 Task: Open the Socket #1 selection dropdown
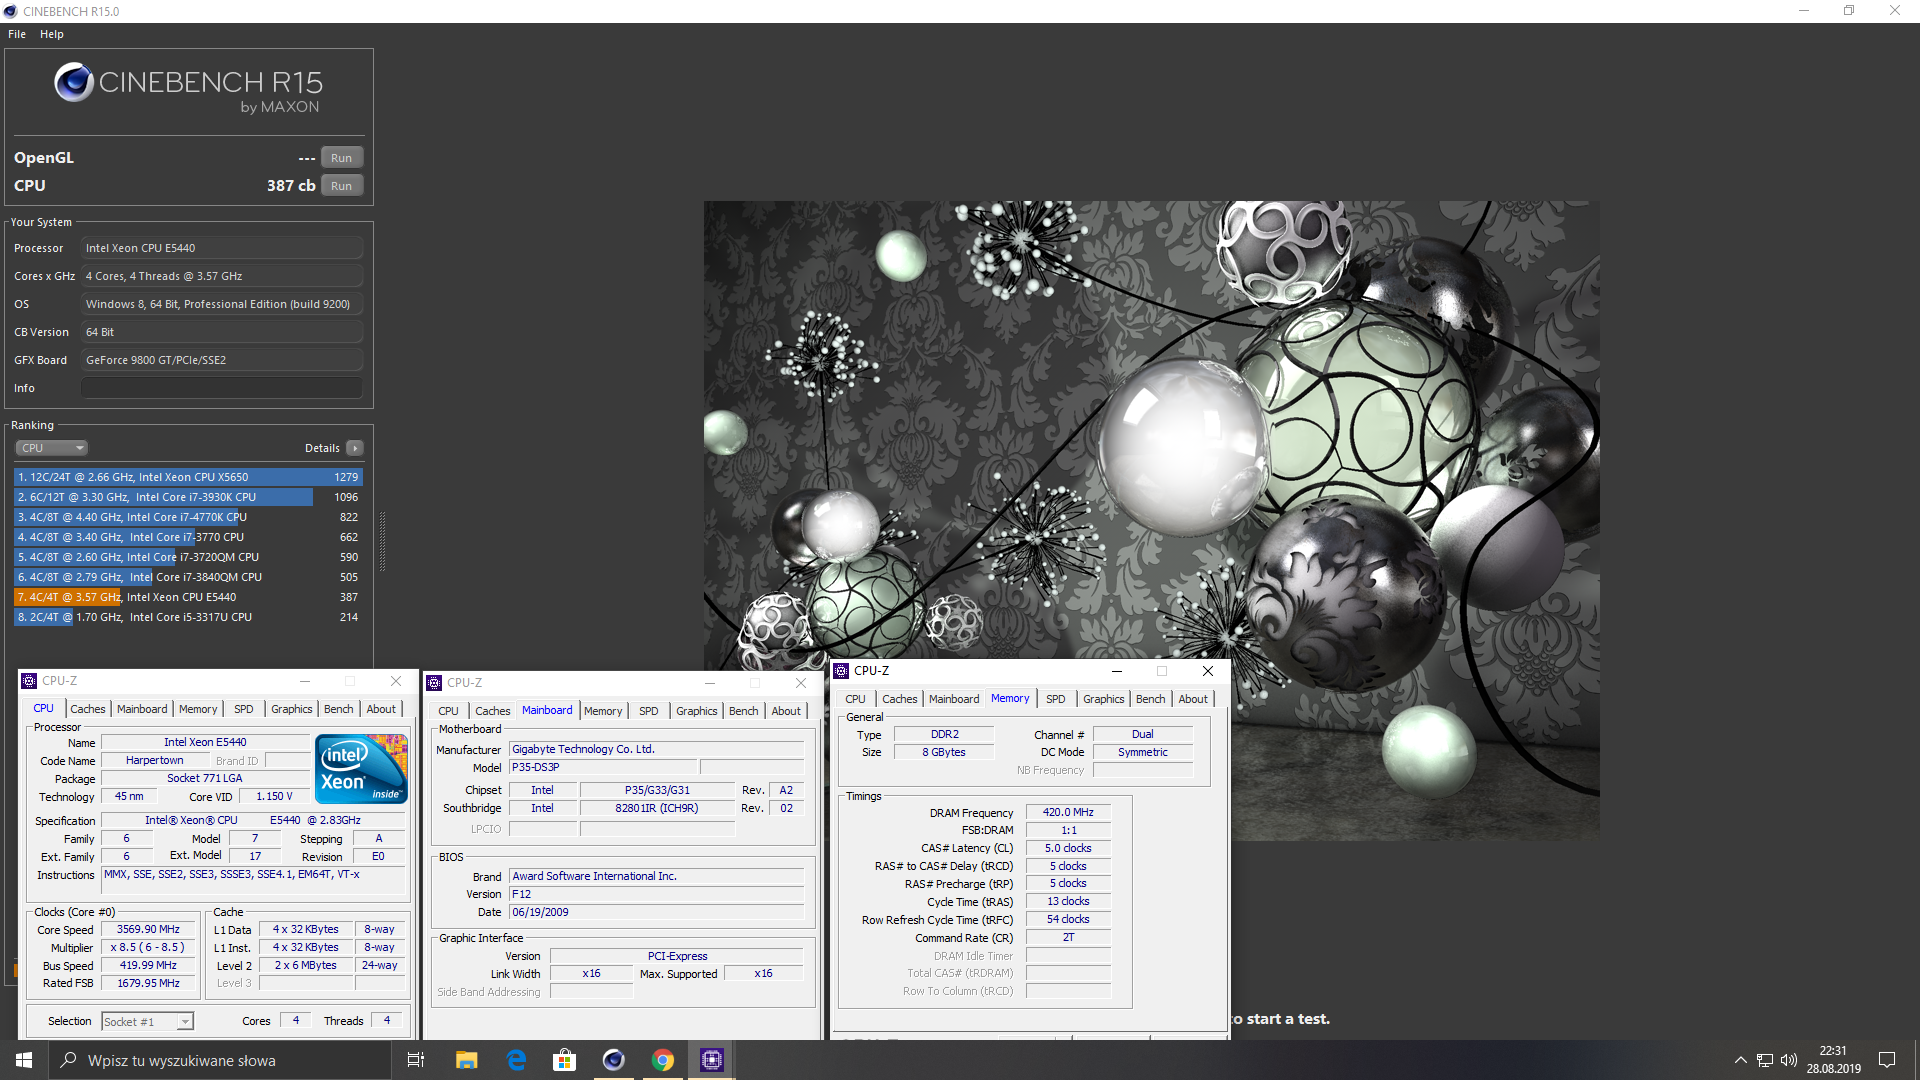[148, 1021]
